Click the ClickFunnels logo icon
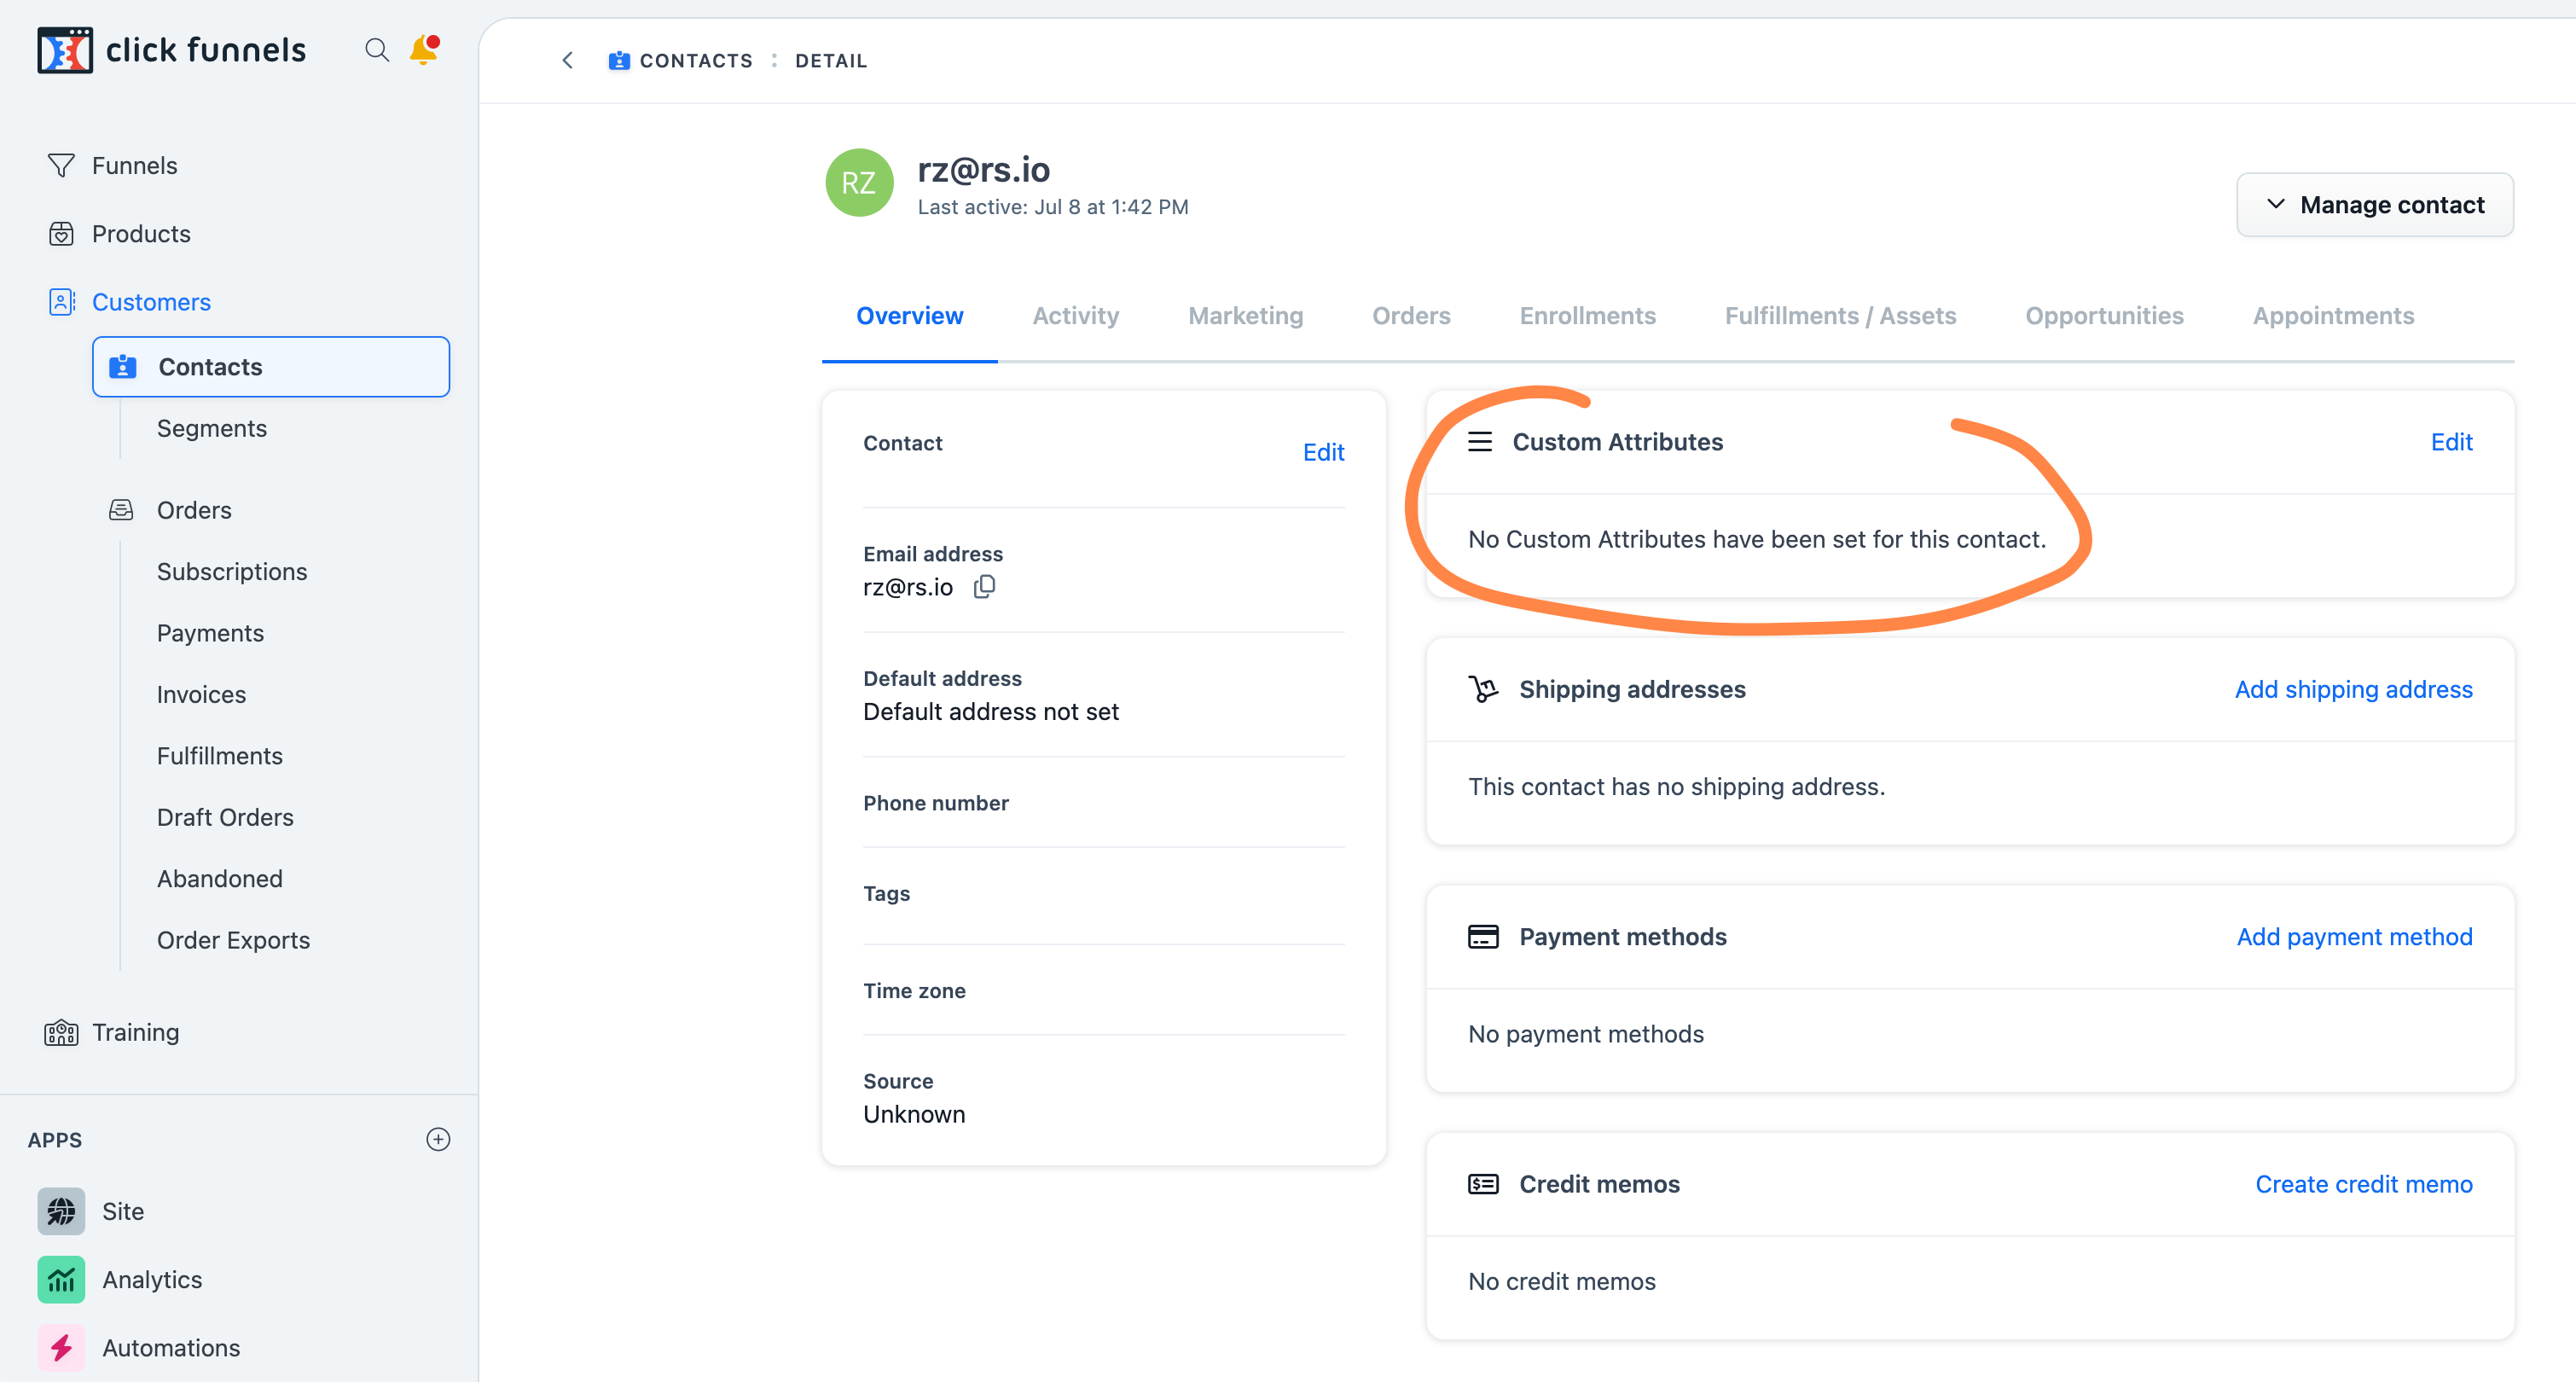2576x1382 pixels. point(65,50)
